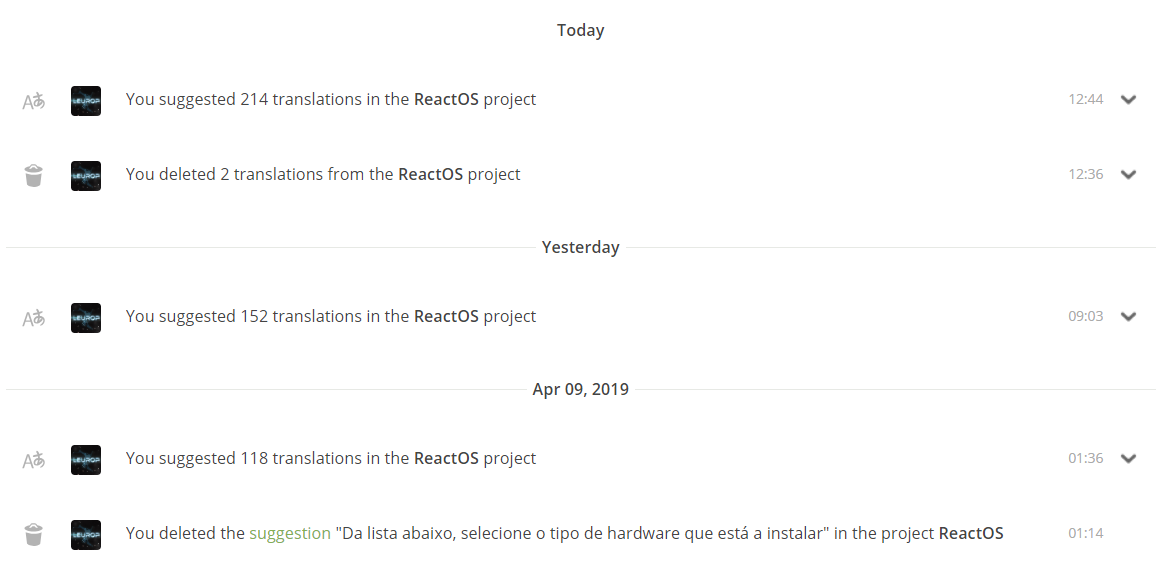The width and height of the screenshot is (1164, 583).
Task: Click translation icon beside 118 translations entry
Action: pyautogui.click(x=34, y=459)
